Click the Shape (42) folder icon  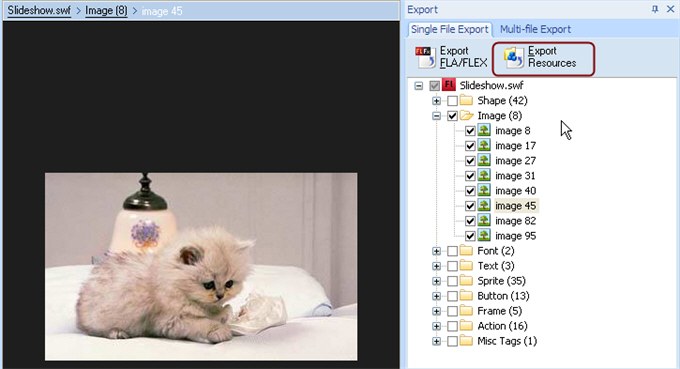[x=466, y=101]
